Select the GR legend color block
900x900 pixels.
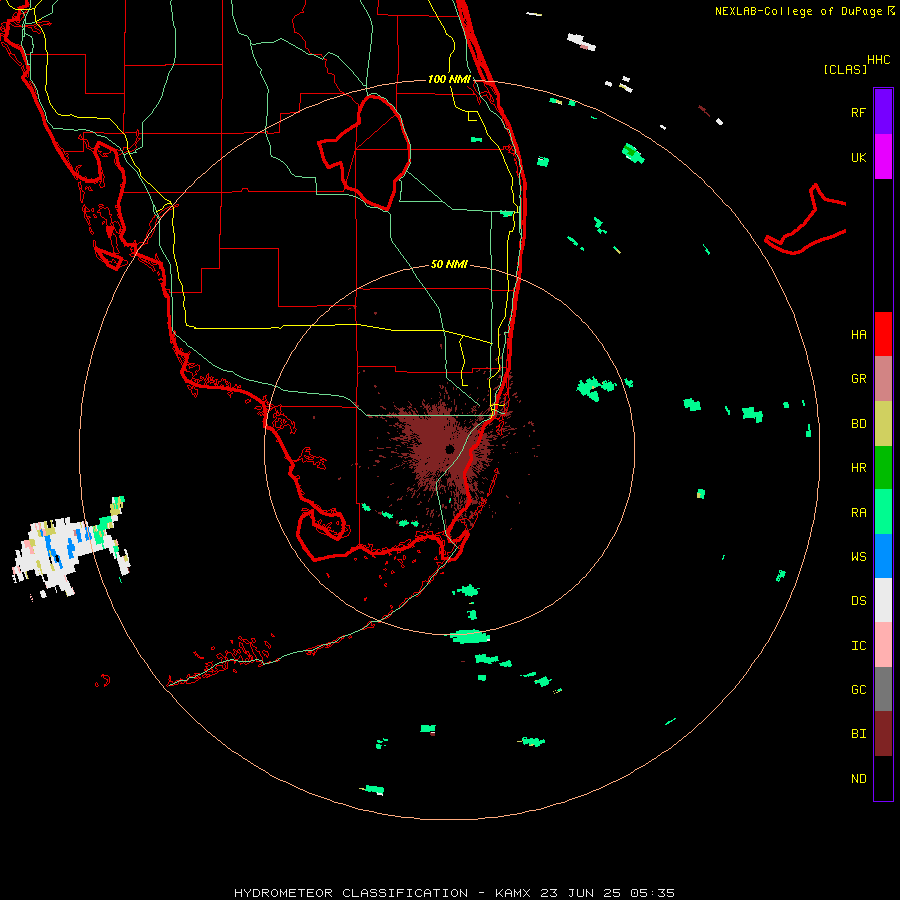883,378
